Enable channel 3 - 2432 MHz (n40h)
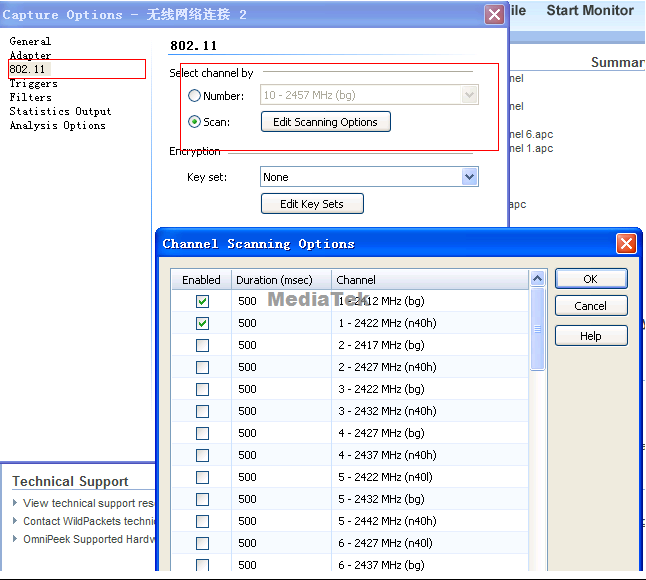 [x=202, y=411]
